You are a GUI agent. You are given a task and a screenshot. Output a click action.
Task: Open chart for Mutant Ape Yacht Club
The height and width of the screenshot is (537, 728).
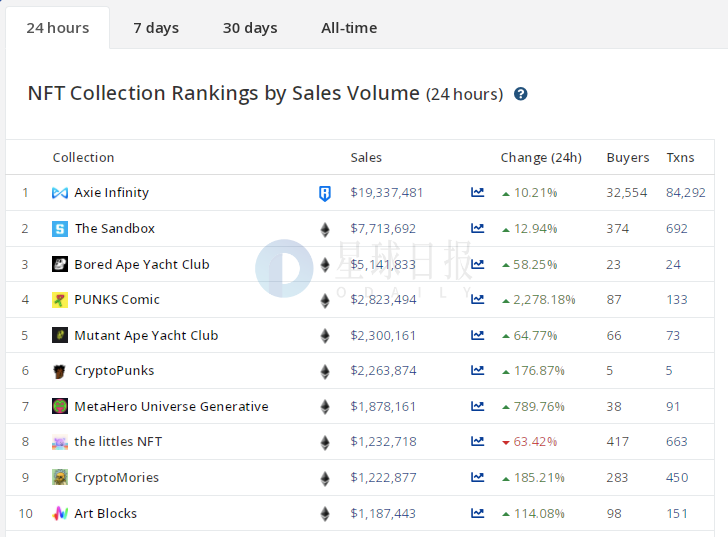(477, 335)
